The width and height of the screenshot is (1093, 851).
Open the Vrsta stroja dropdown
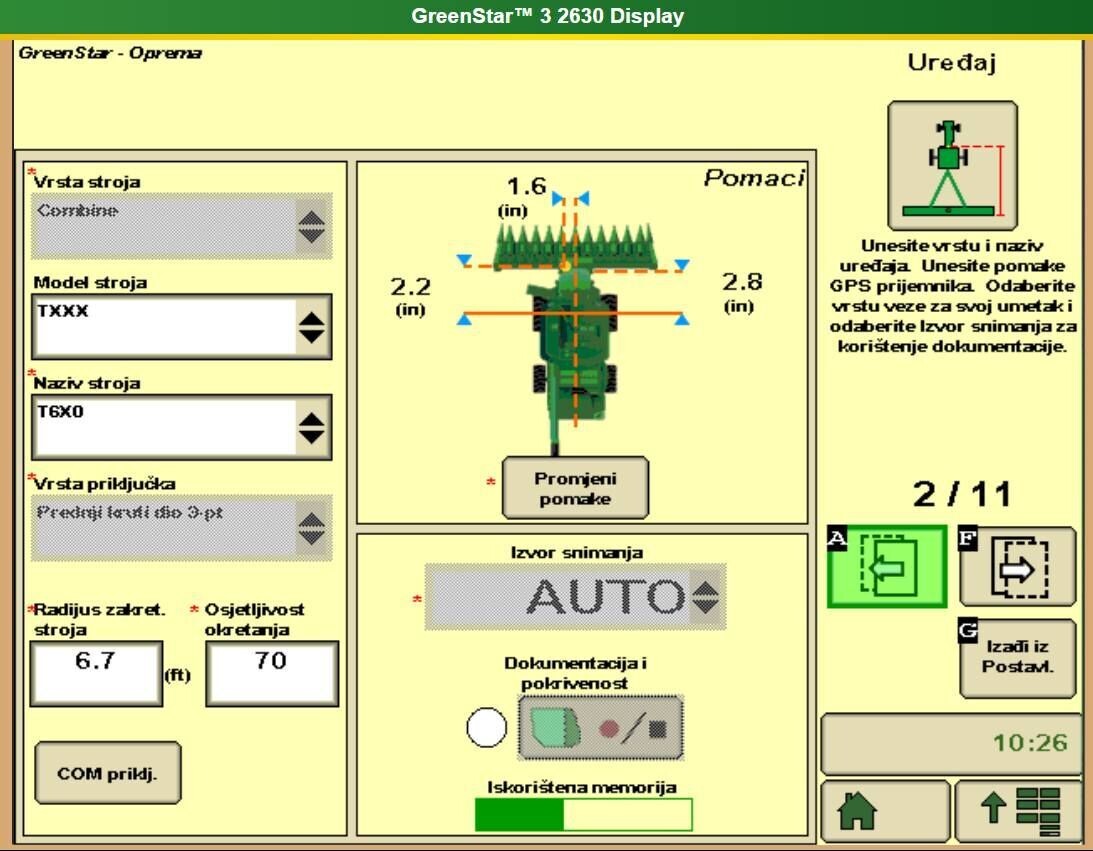(x=181, y=226)
